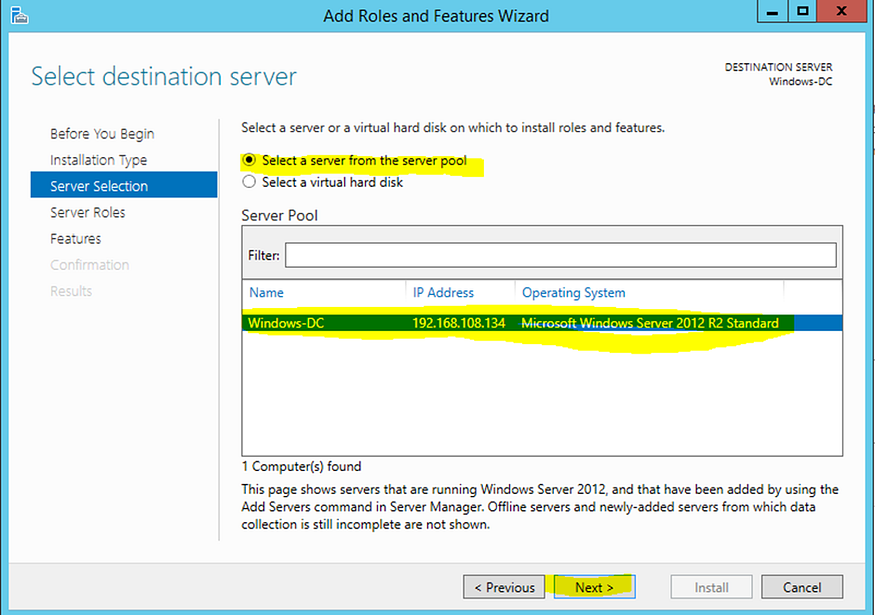Click the Previous button
875x615 pixels.
pyautogui.click(x=504, y=587)
